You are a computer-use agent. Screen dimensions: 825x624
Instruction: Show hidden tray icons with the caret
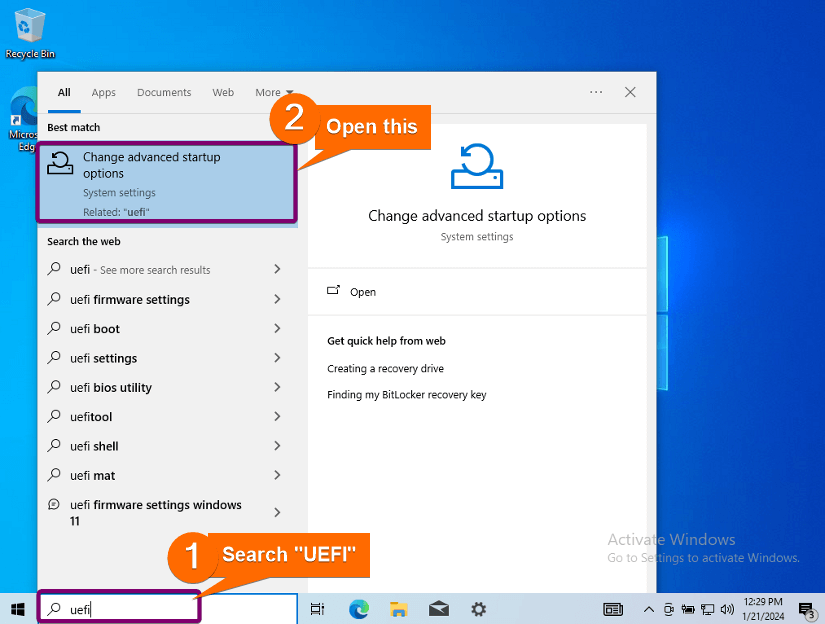649,609
